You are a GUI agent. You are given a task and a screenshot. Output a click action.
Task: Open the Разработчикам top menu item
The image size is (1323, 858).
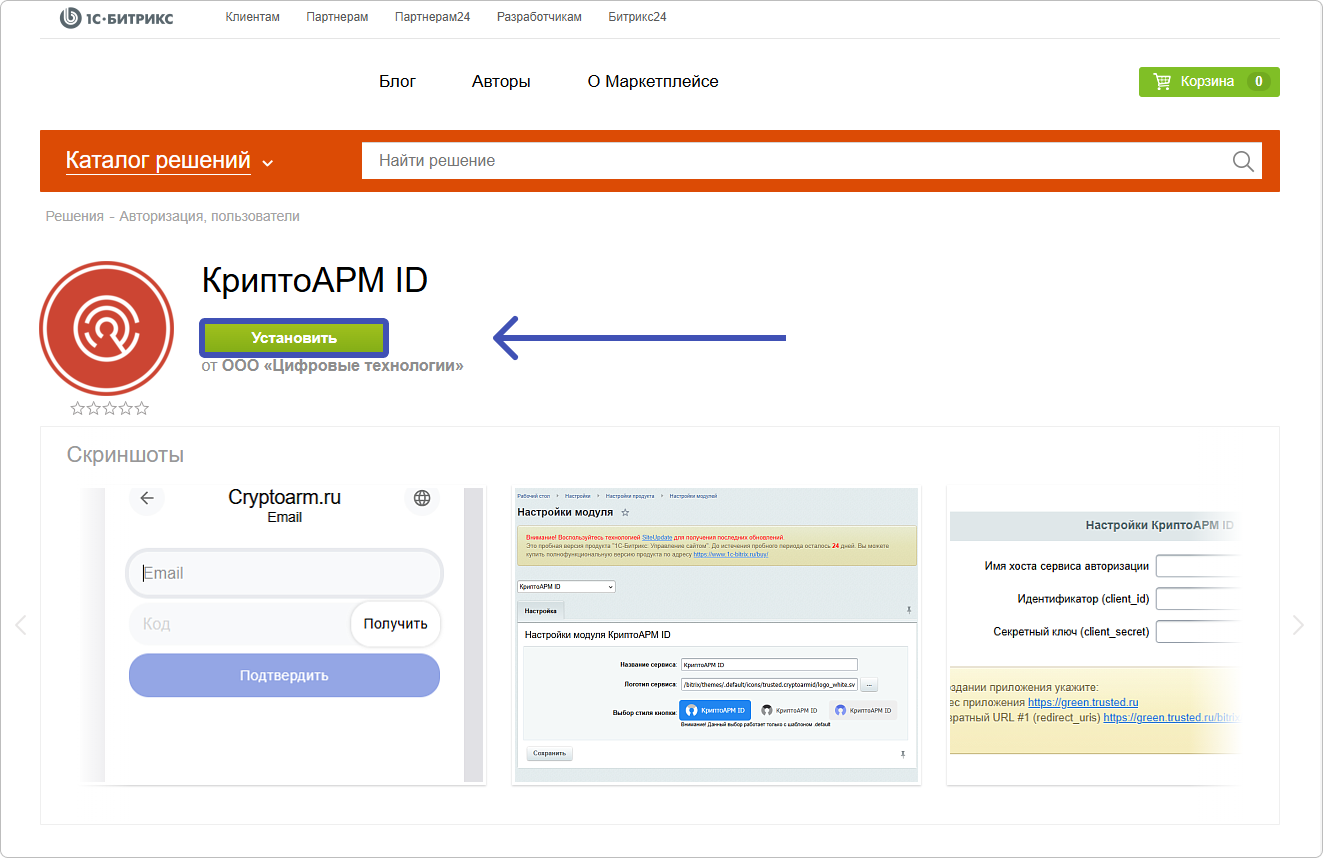click(539, 17)
